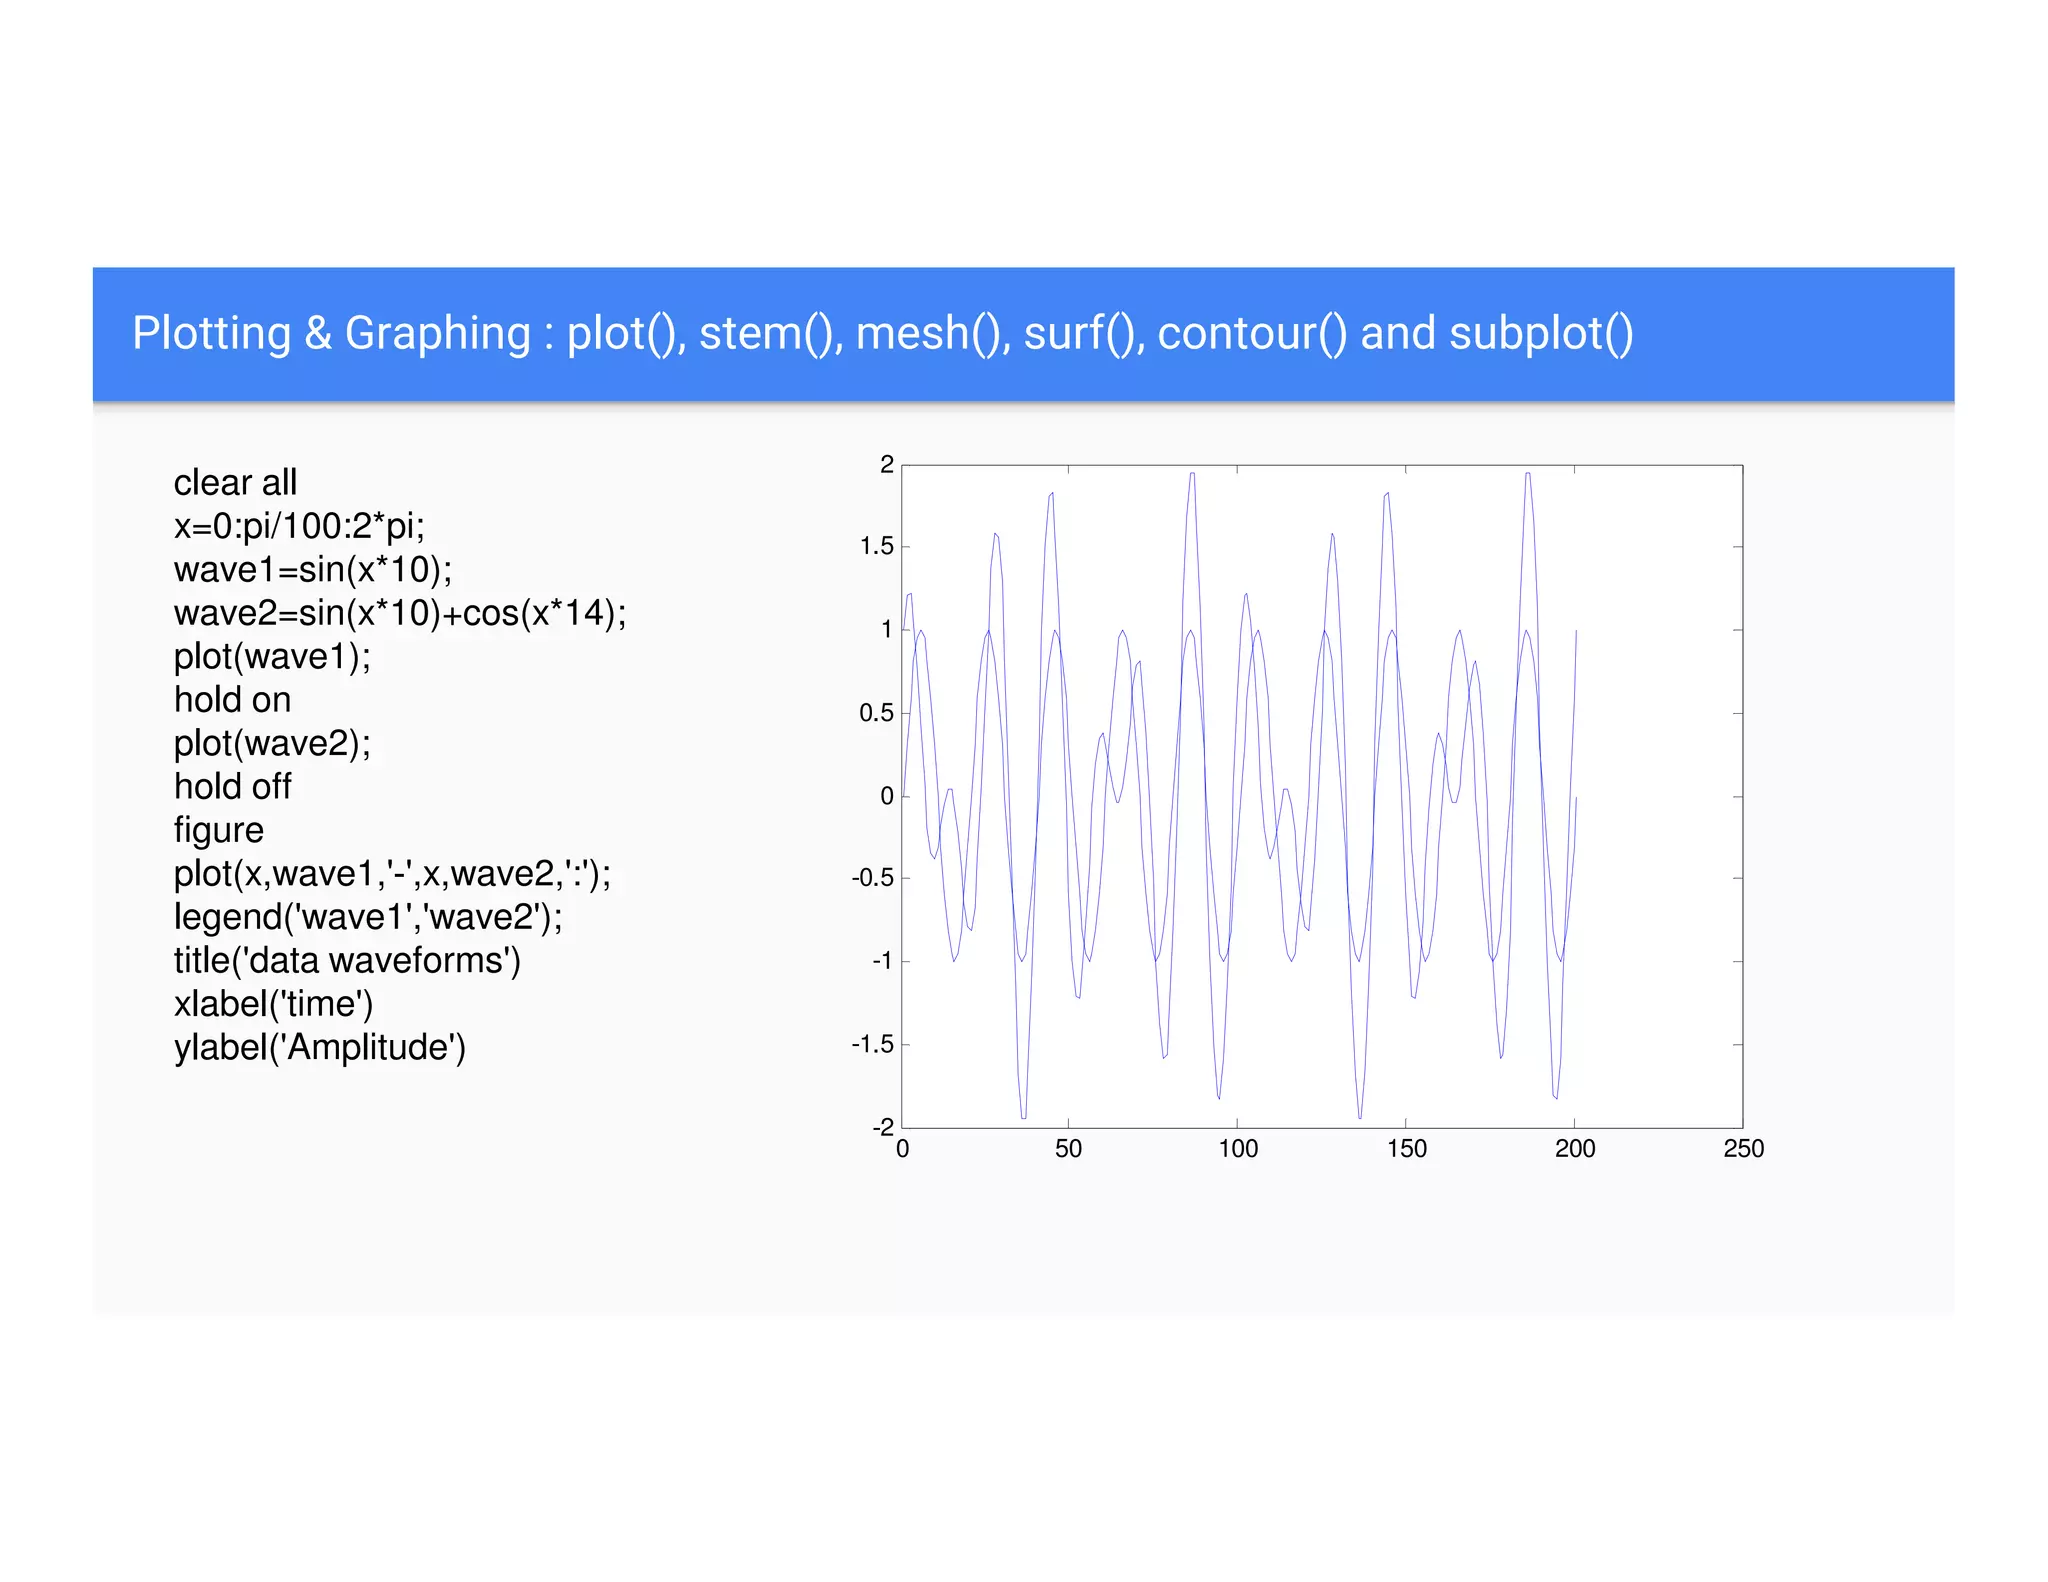Select the ylabel('Amplitude') line
Viewport: 2048px width, 1582px height.
pyautogui.click(x=319, y=1048)
